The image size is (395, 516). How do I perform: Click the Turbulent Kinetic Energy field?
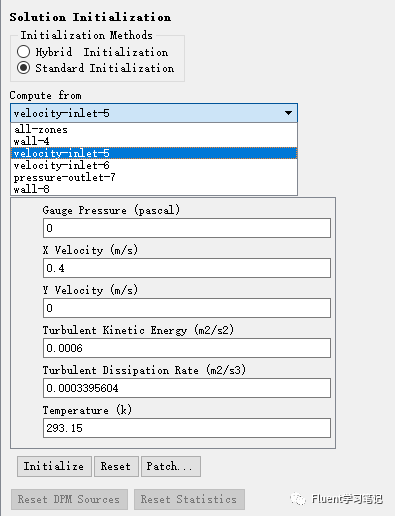[187, 348]
